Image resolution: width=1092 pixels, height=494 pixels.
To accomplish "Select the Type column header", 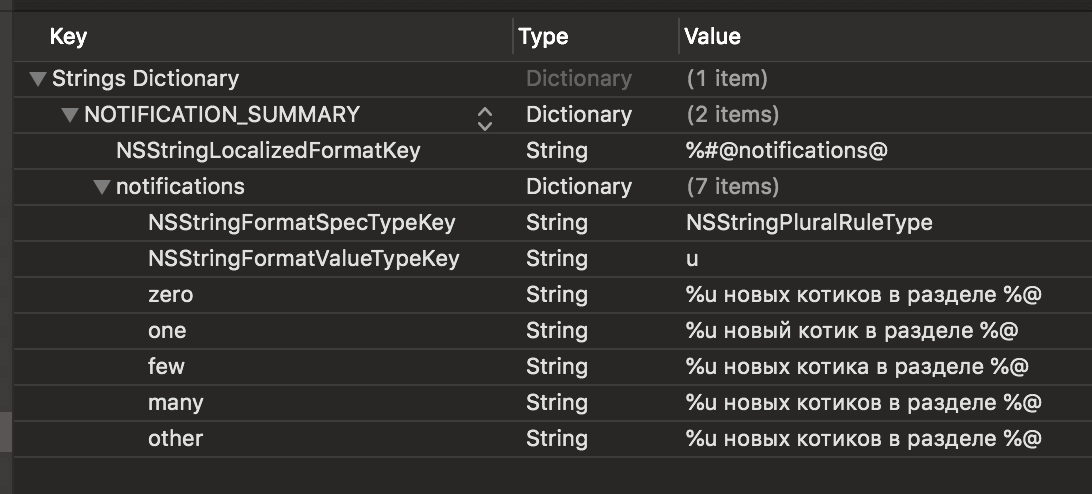I will pyautogui.click(x=543, y=38).
